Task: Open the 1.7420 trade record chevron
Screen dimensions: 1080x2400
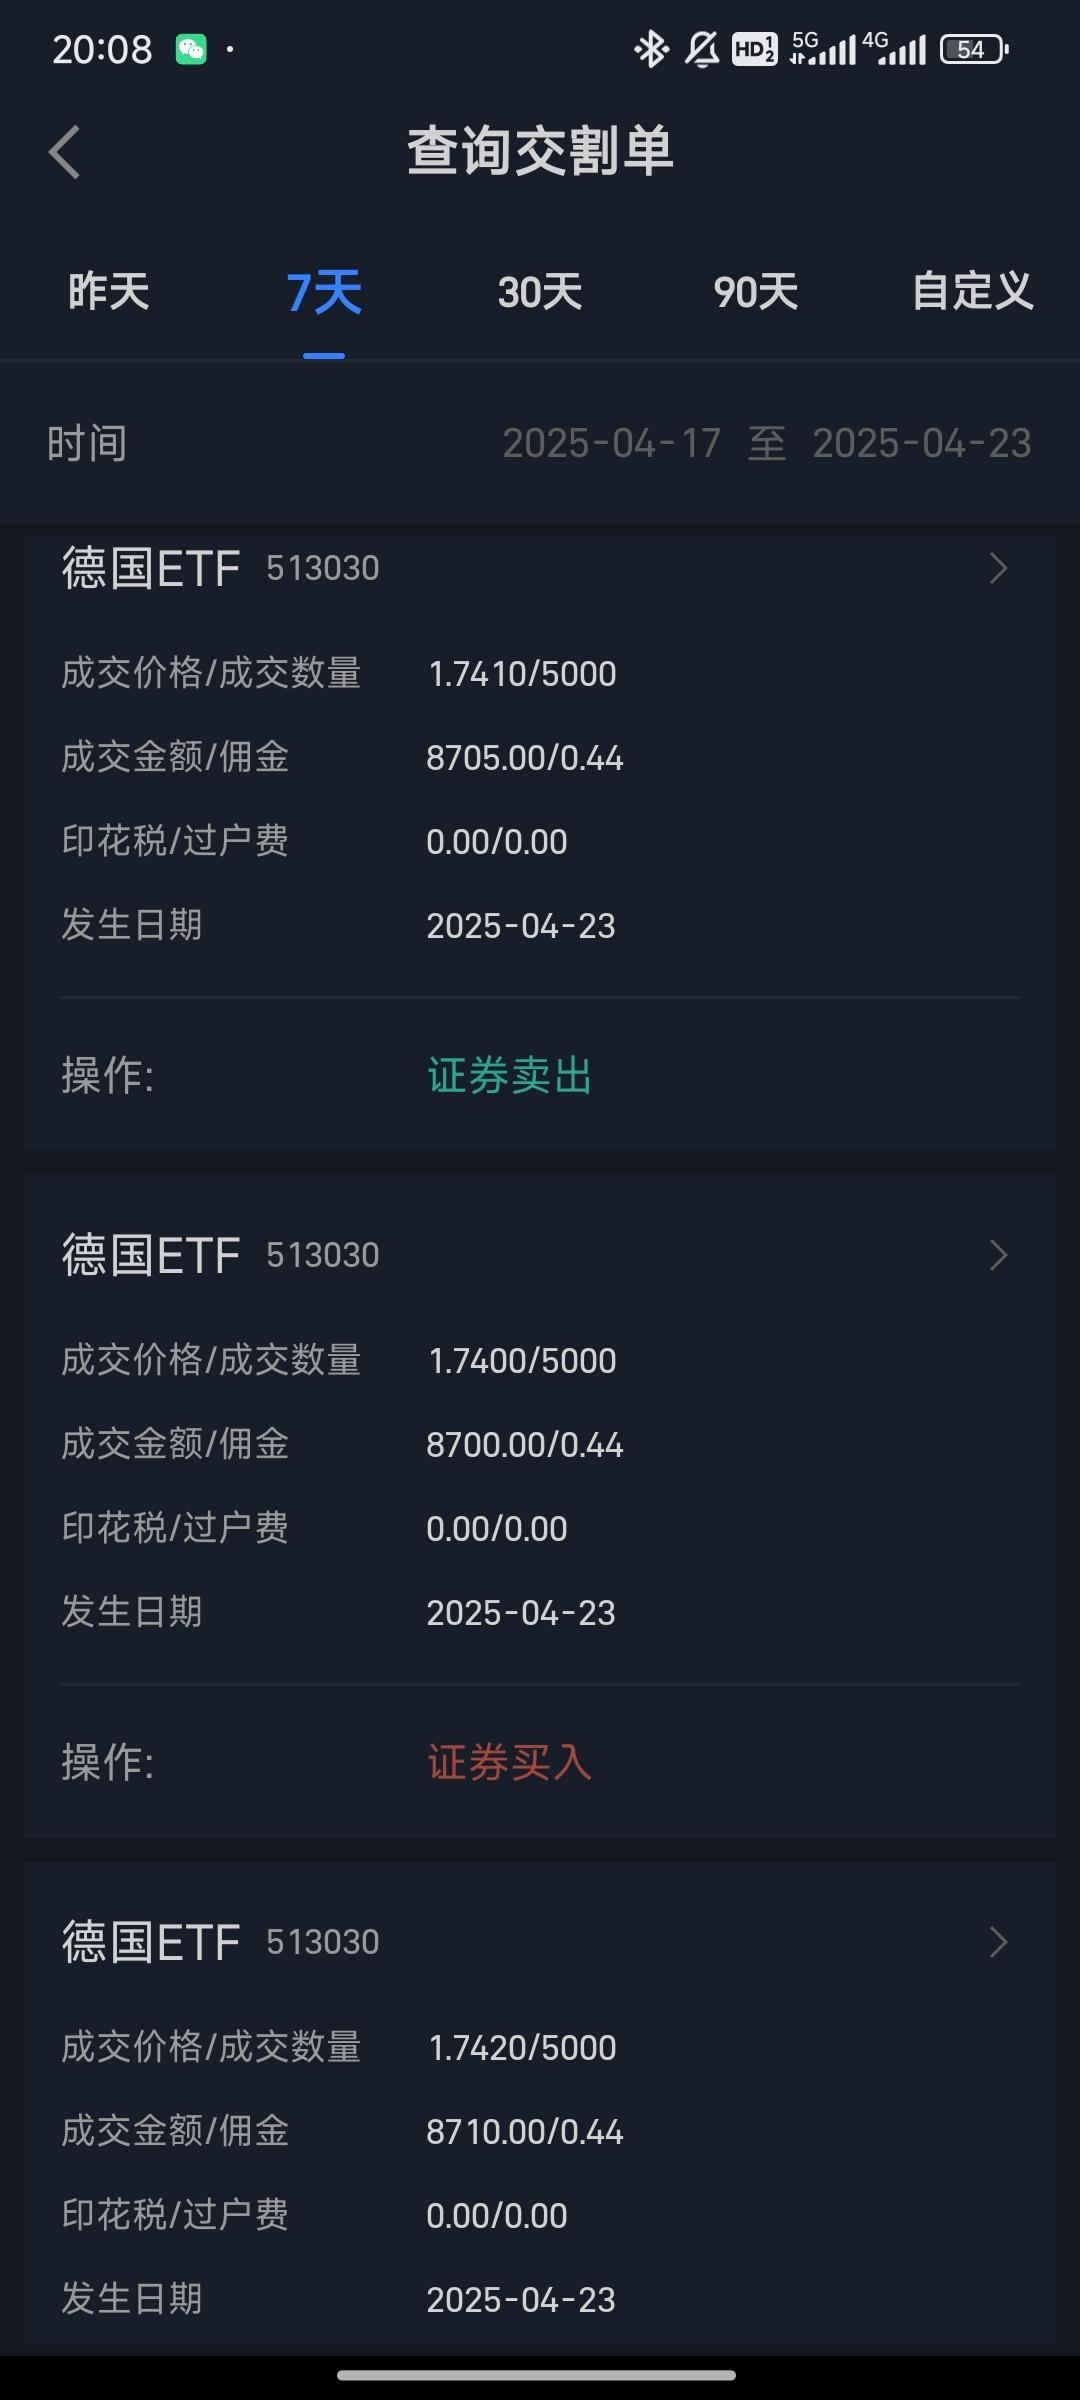Action: pyautogui.click(x=998, y=1942)
